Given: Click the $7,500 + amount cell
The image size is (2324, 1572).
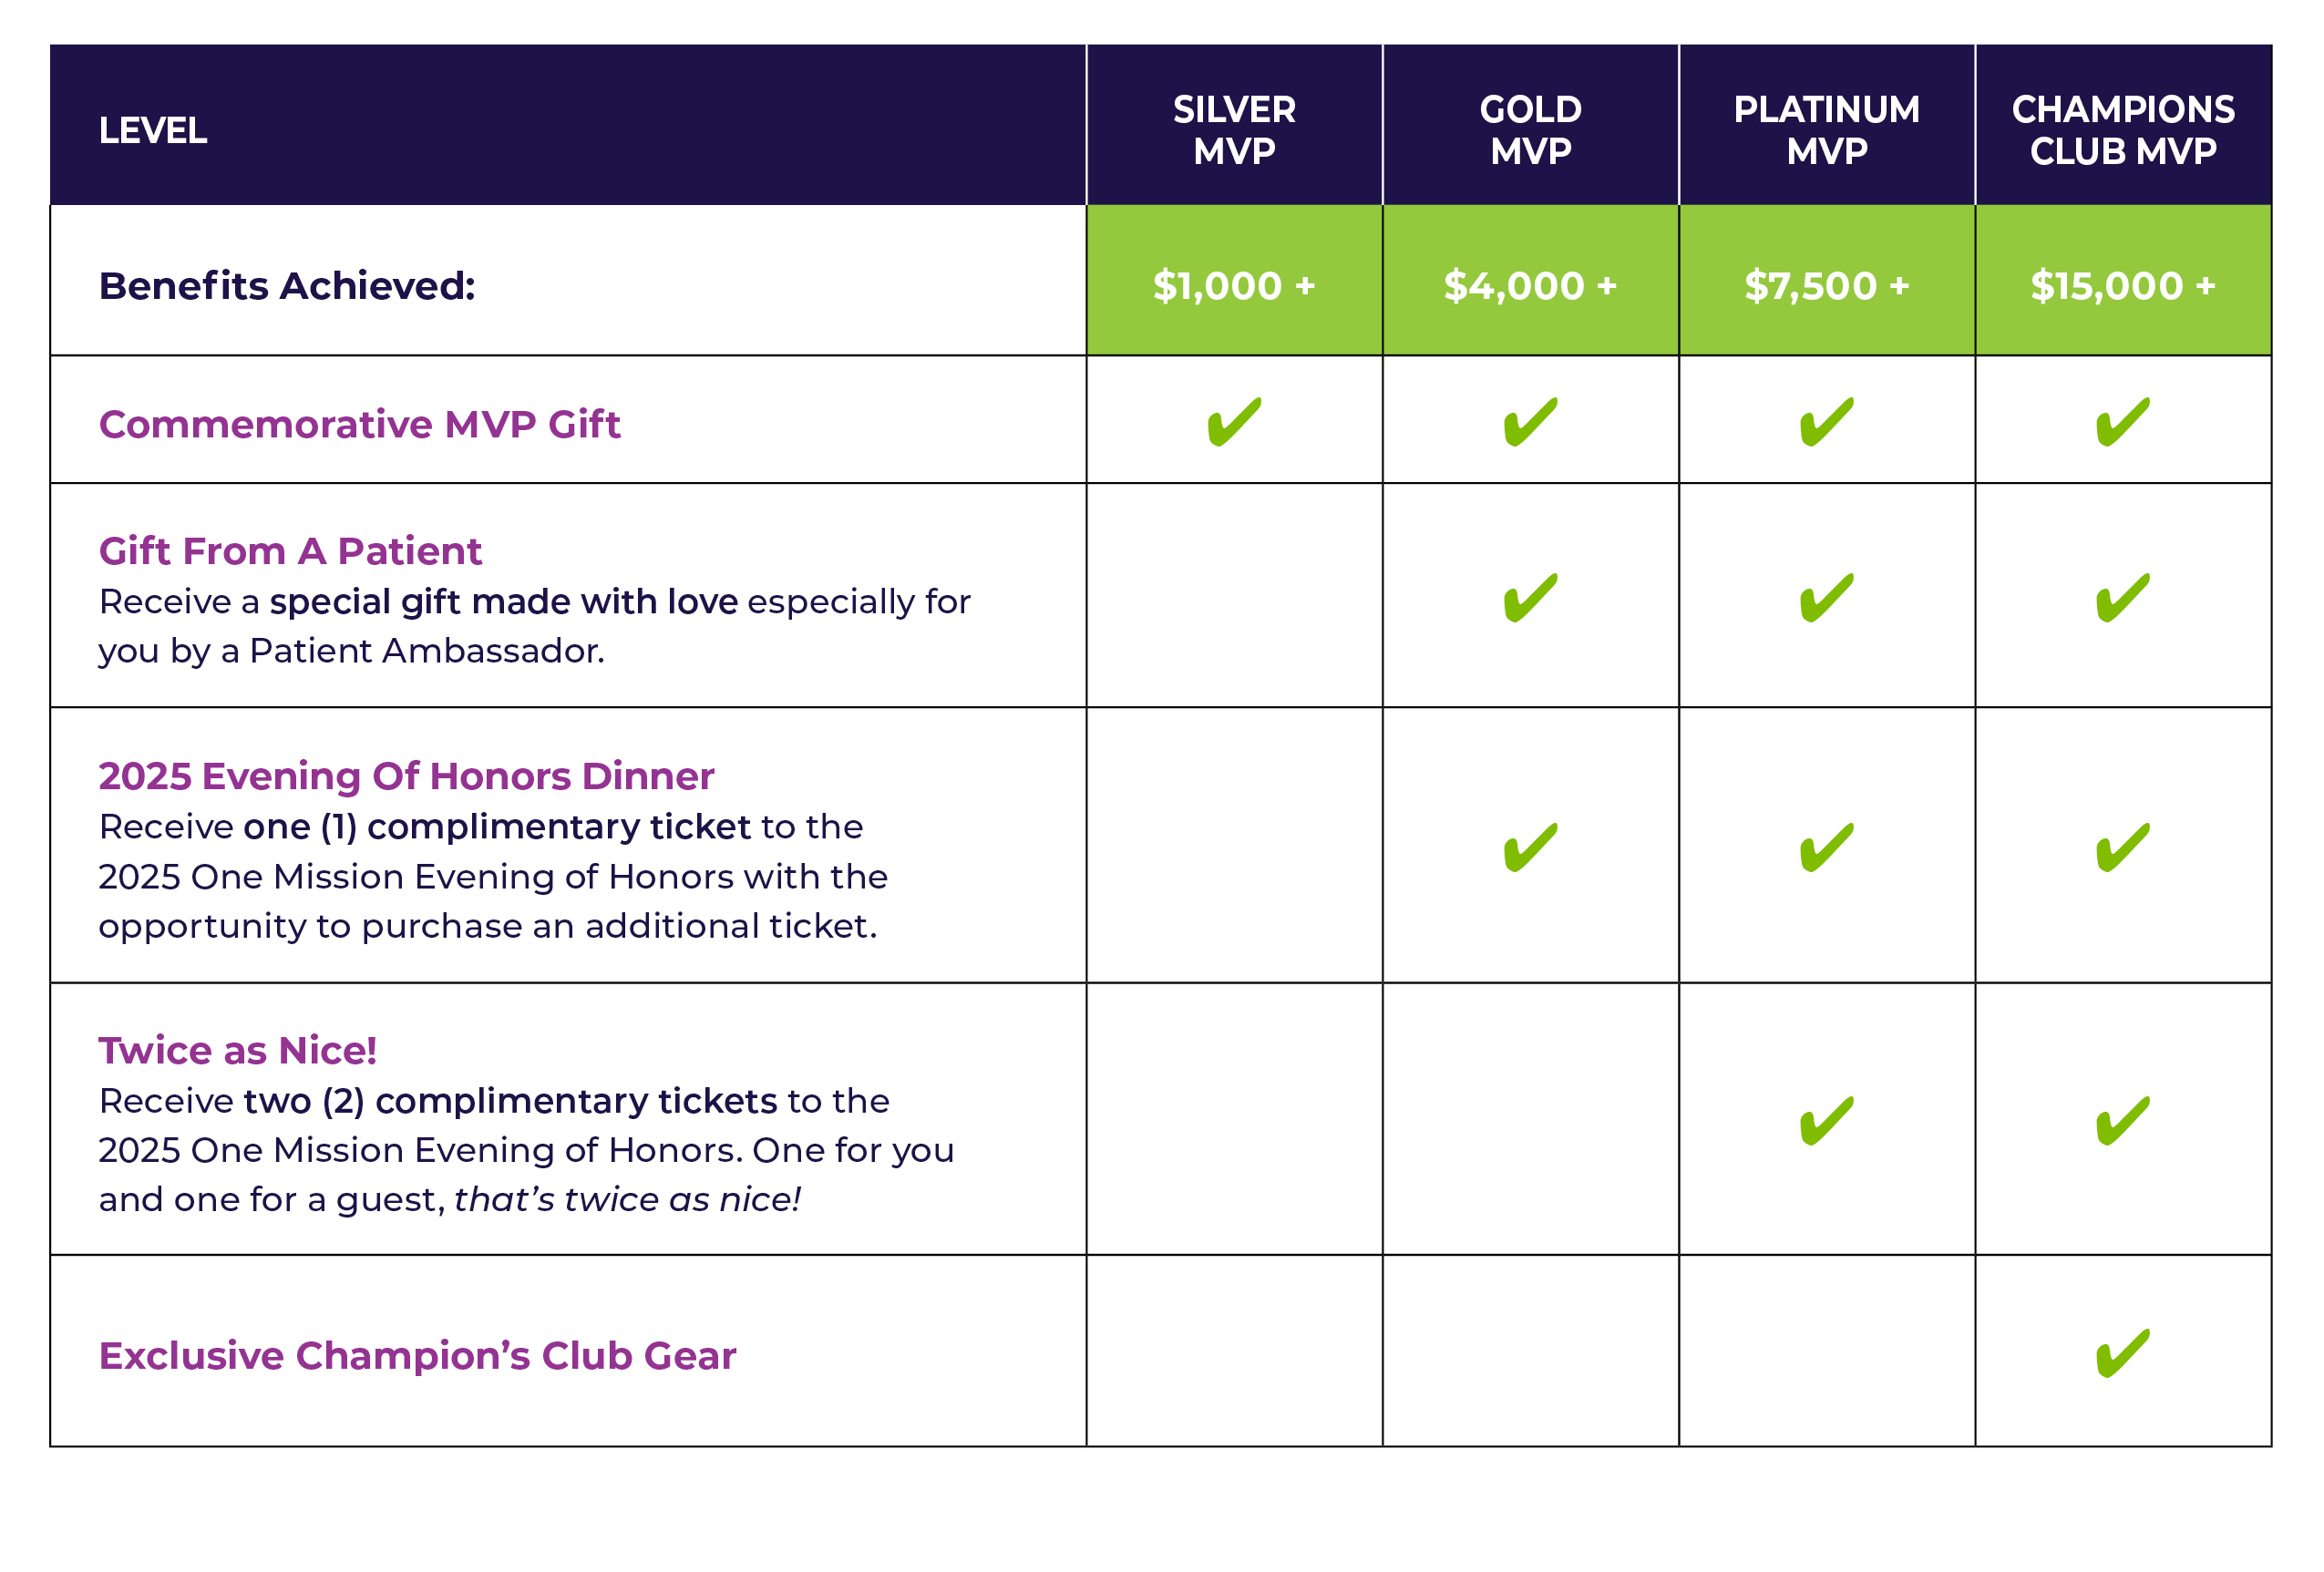Looking at the screenshot, I should click(x=1826, y=286).
